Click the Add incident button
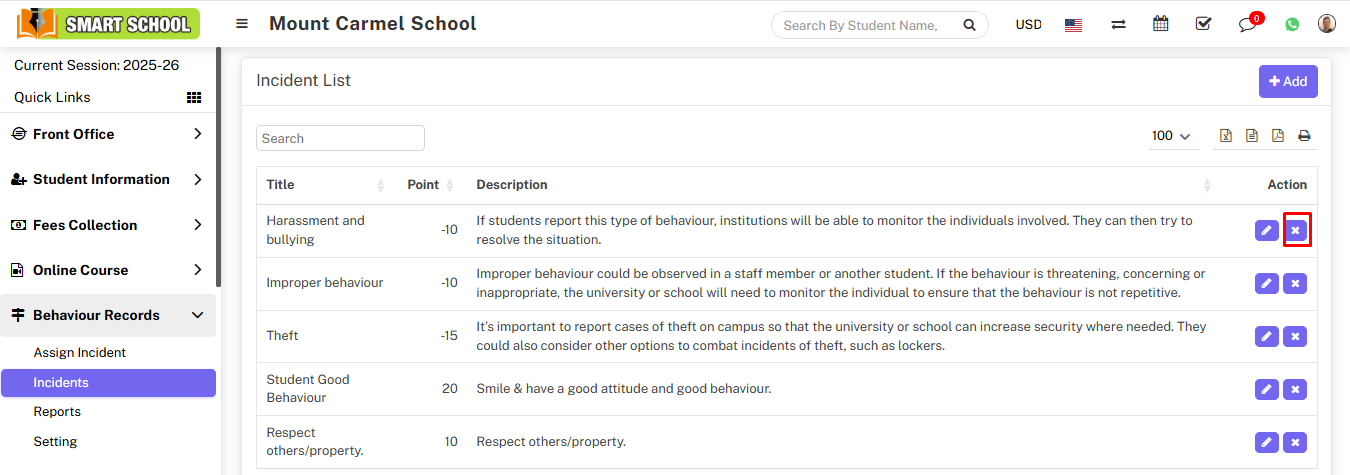This screenshot has height=475, width=1350. [x=1287, y=81]
